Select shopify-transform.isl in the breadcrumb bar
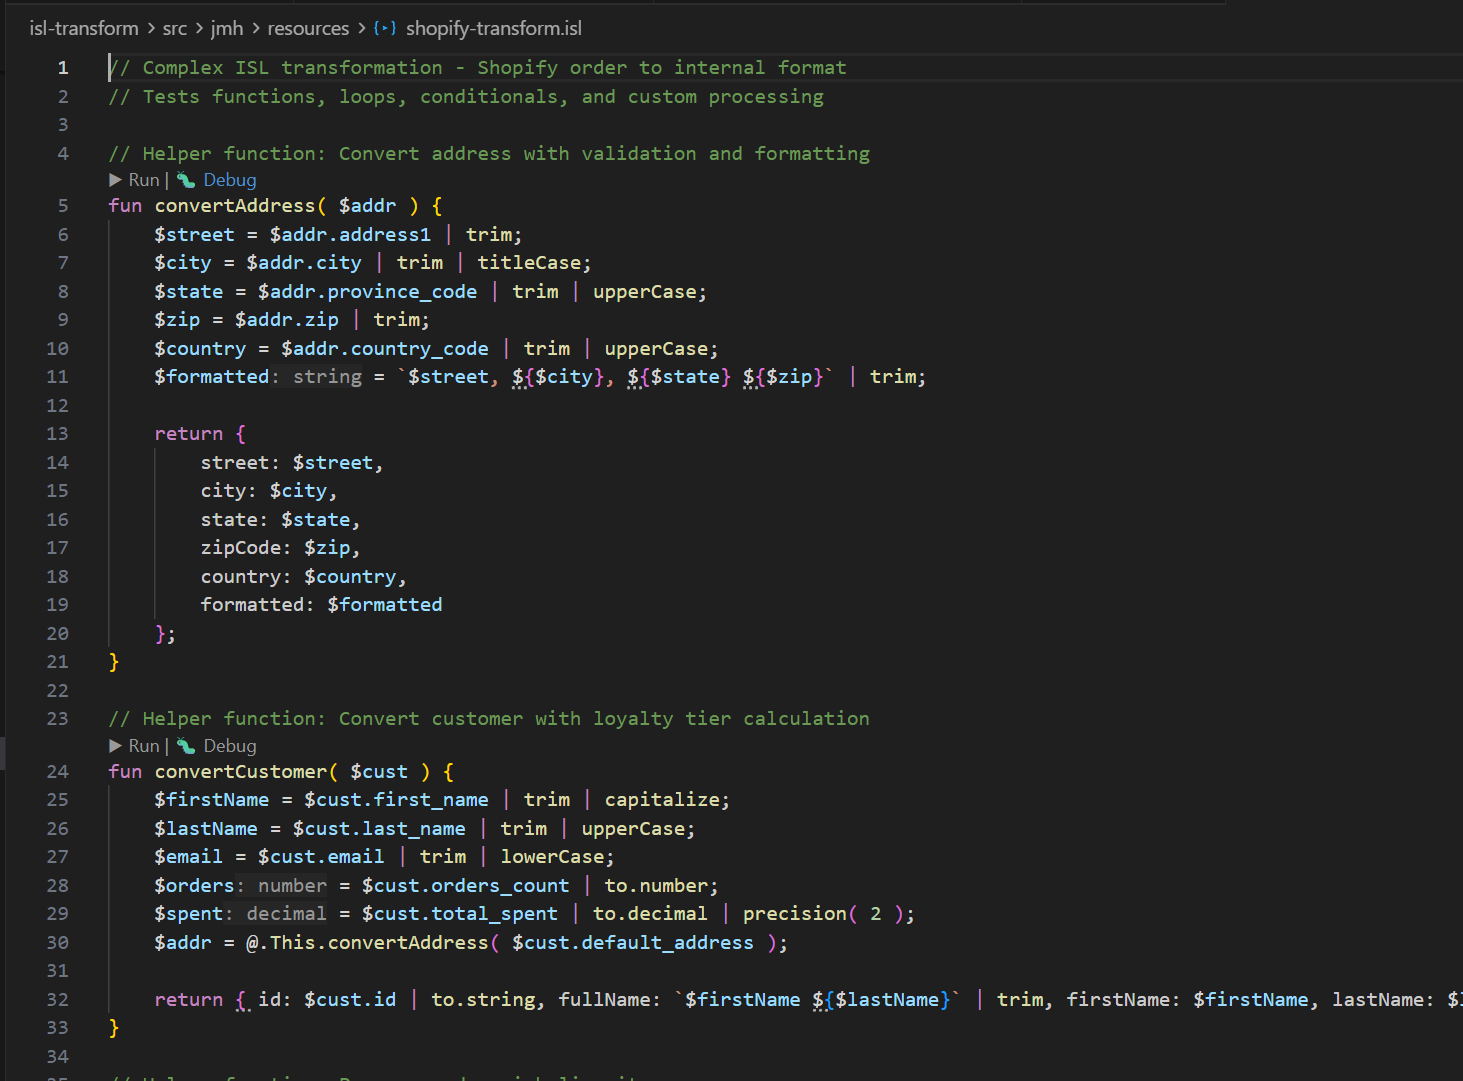 (x=493, y=28)
